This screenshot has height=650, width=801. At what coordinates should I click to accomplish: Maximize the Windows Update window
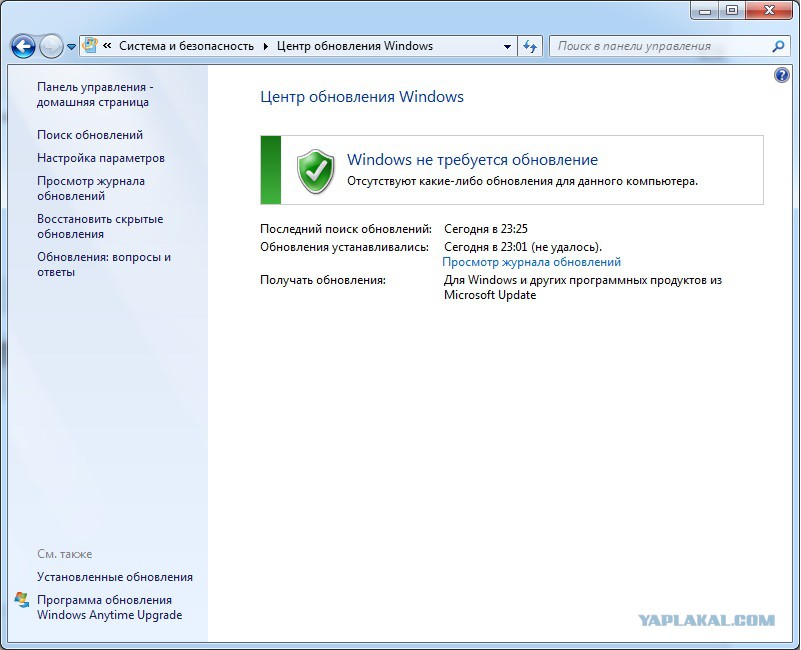tap(732, 10)
